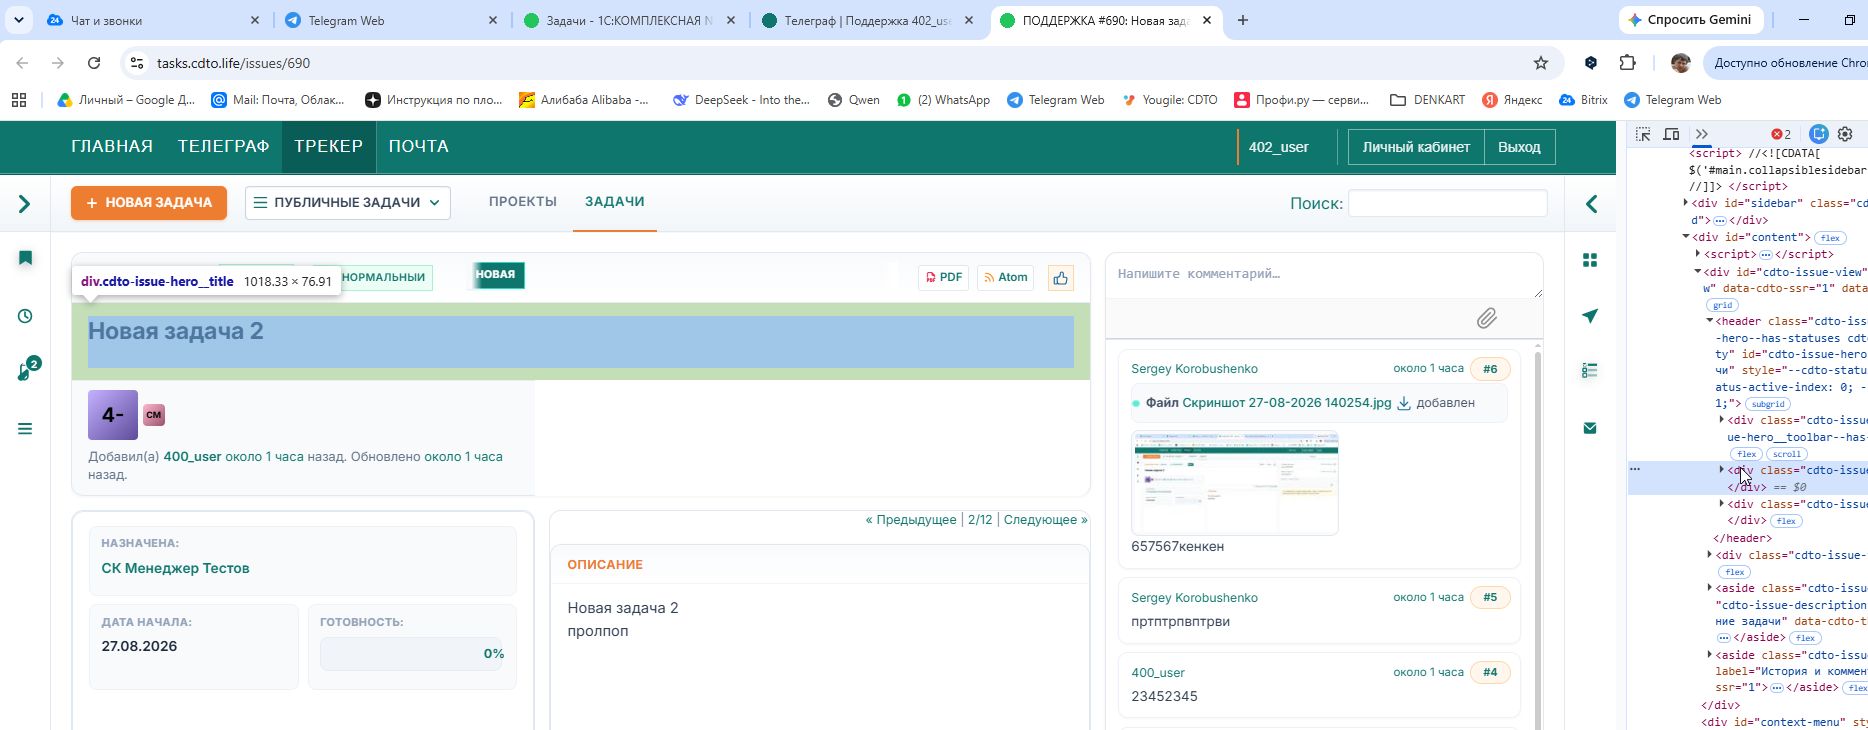Open the clock history icon in left sidebar
The image size is (1868, 730).
click(x=26, y=316)
